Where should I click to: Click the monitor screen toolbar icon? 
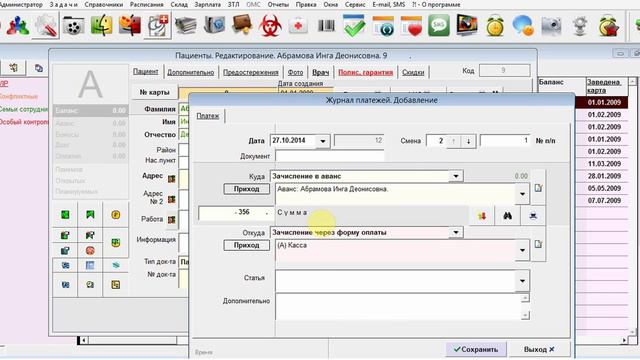click(467, 26)
